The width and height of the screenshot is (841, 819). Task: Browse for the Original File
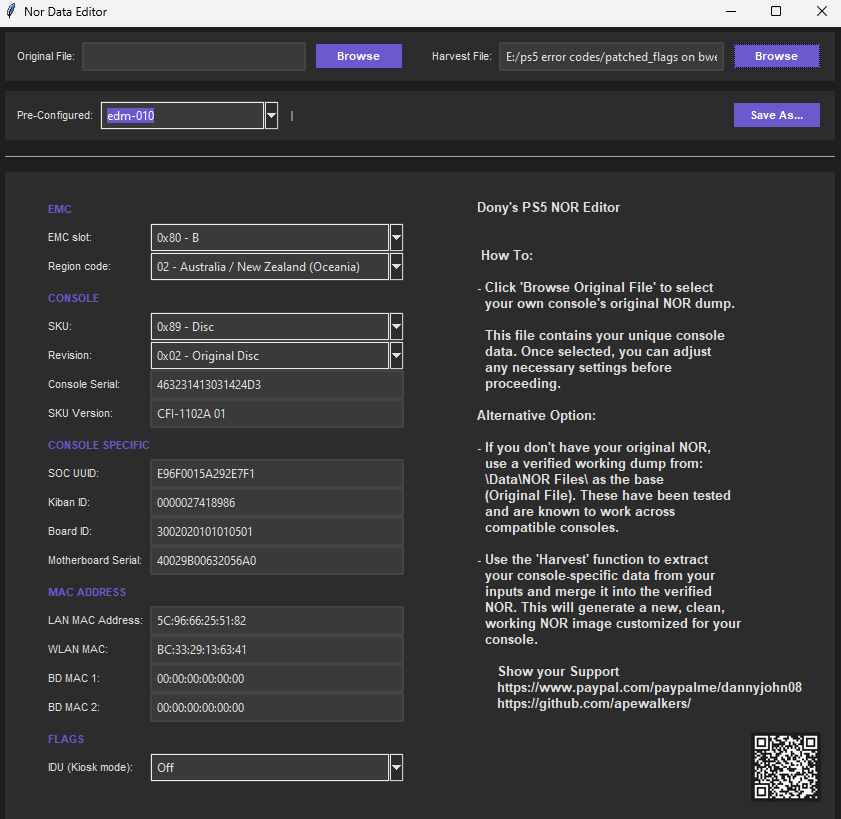click(358, 57)
